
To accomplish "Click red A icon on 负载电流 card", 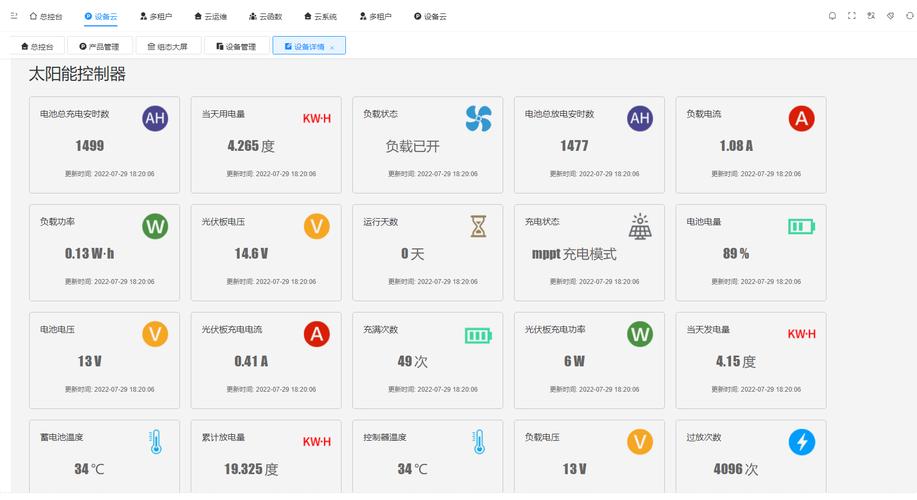I will [x=801, y=118].
